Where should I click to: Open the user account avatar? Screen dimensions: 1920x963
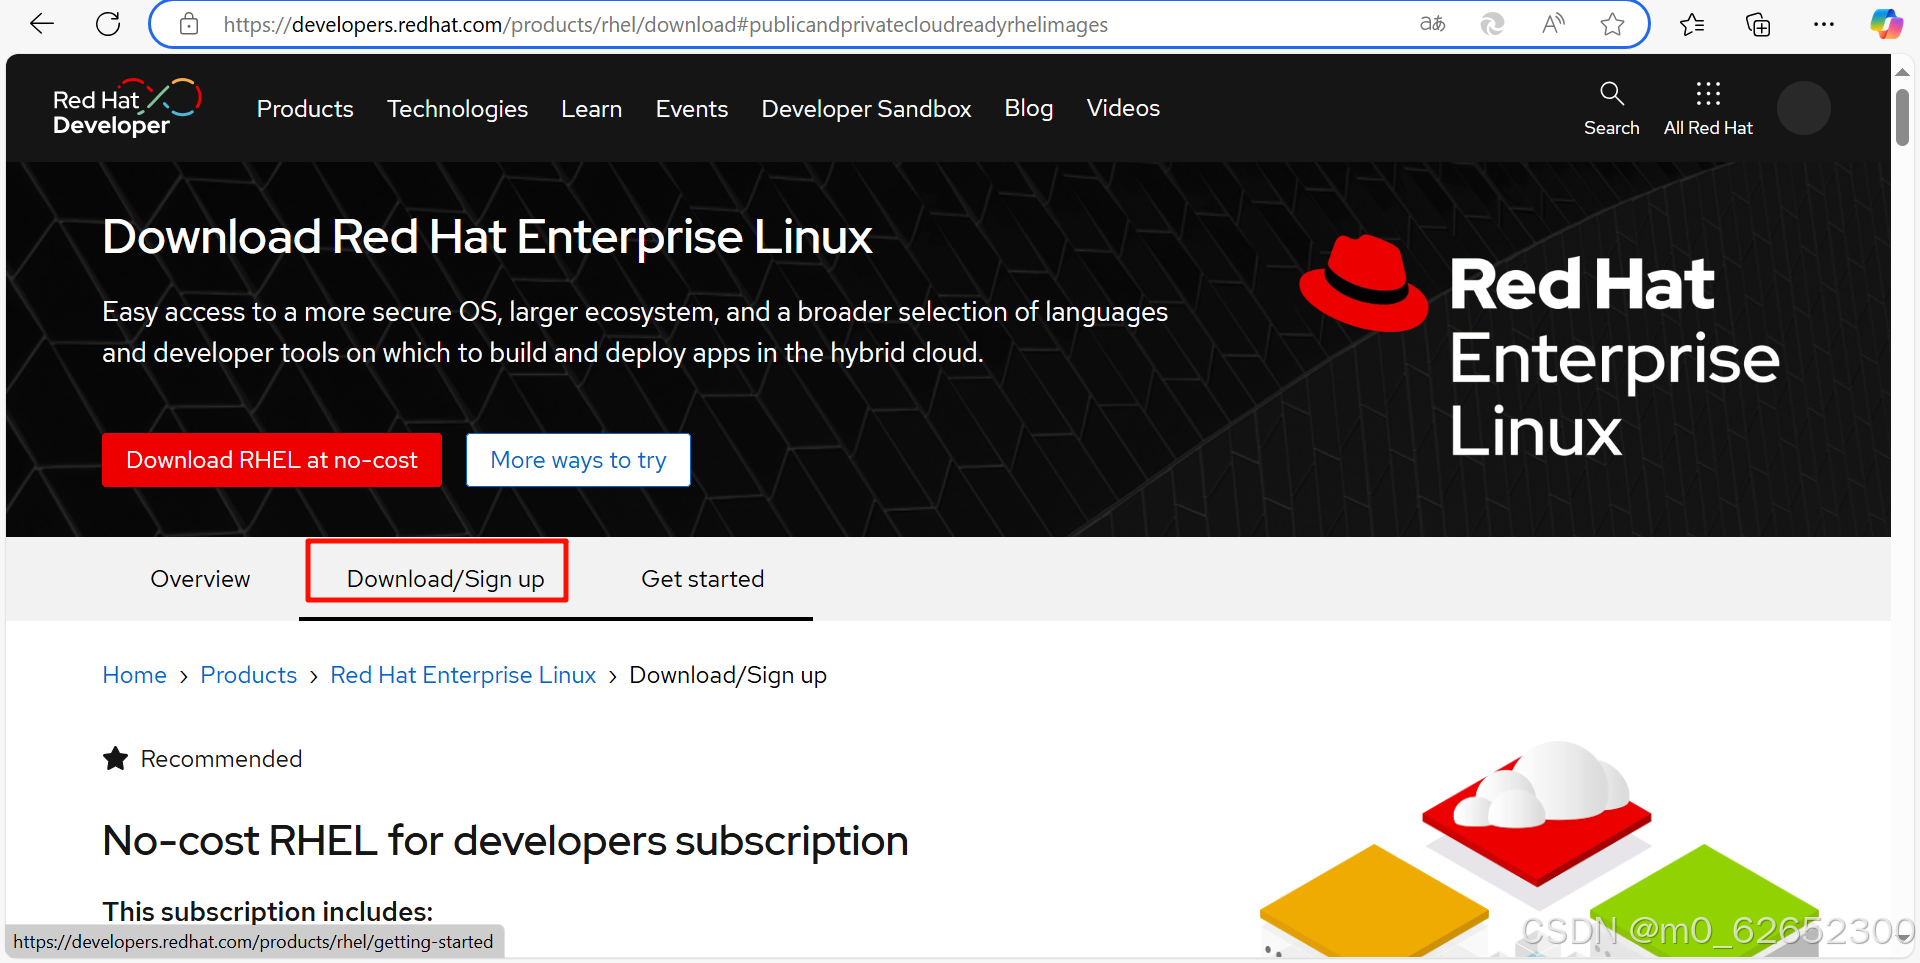1804,108
